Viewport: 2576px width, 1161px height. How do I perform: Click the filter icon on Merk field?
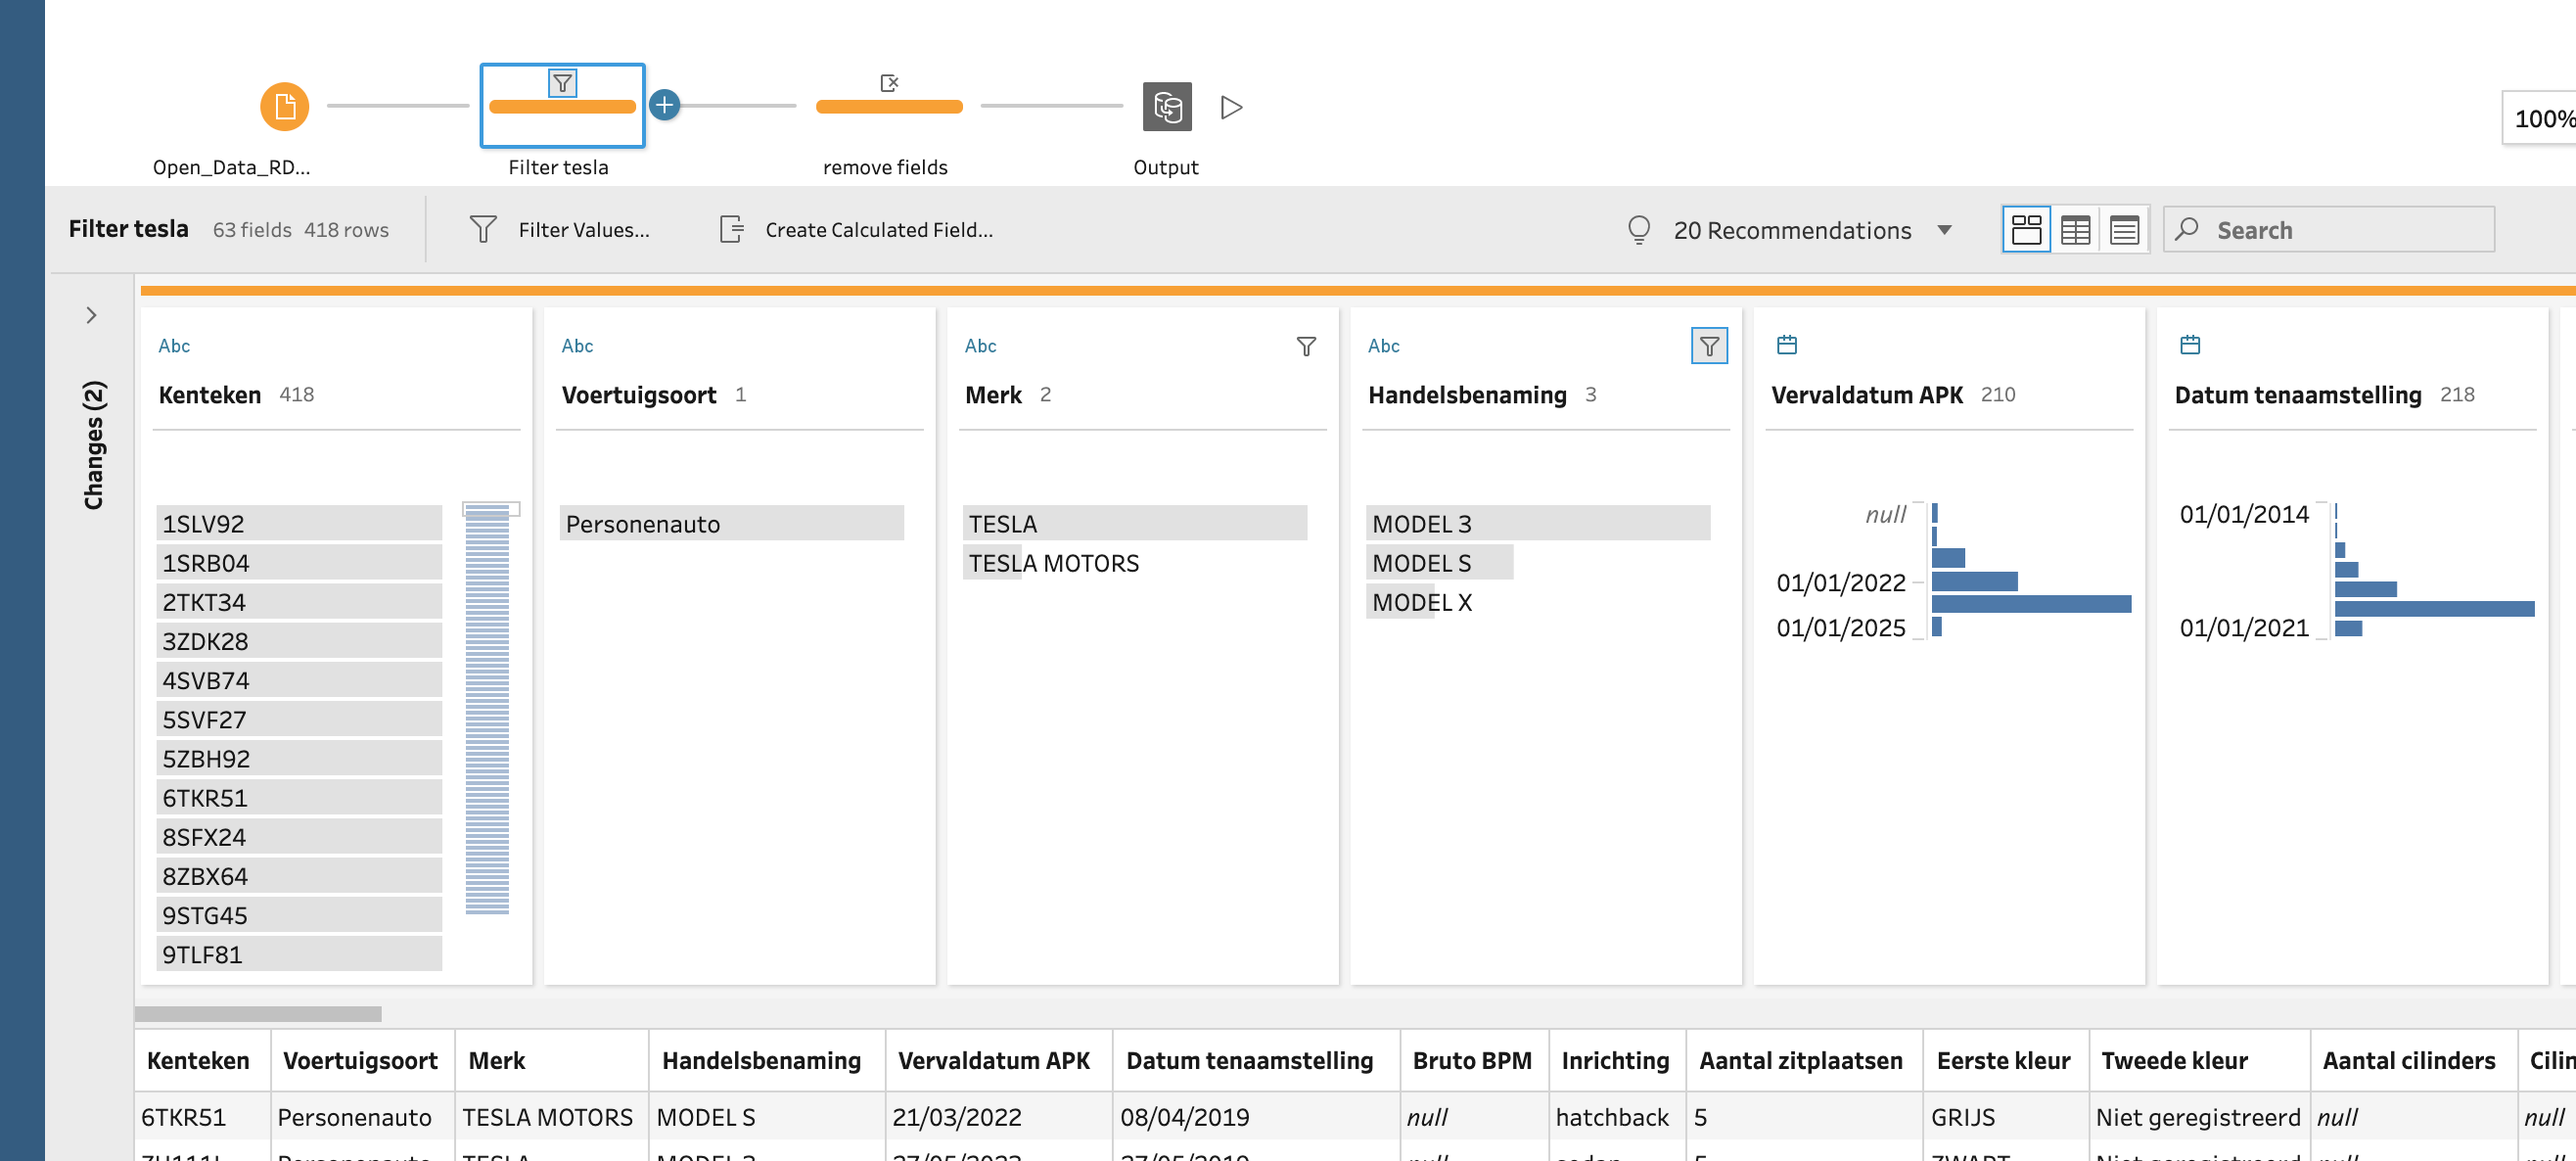tap(1305, 346)
